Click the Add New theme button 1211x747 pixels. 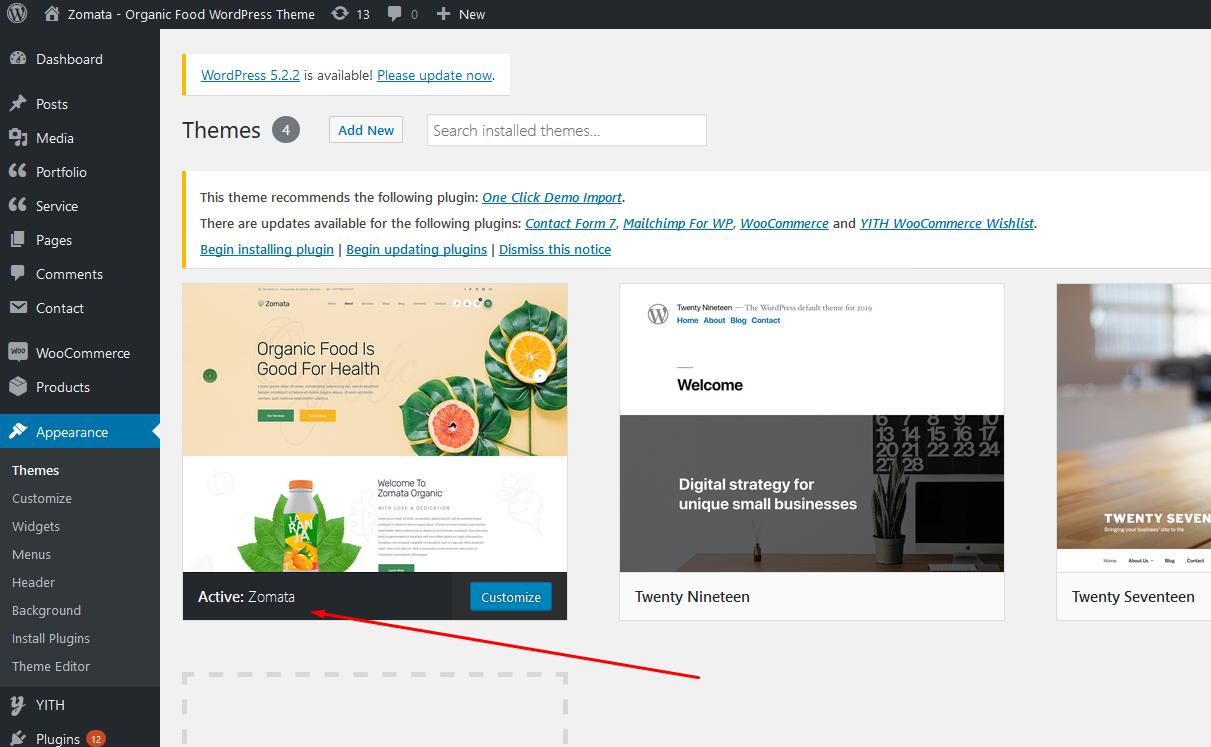(366, 130)
